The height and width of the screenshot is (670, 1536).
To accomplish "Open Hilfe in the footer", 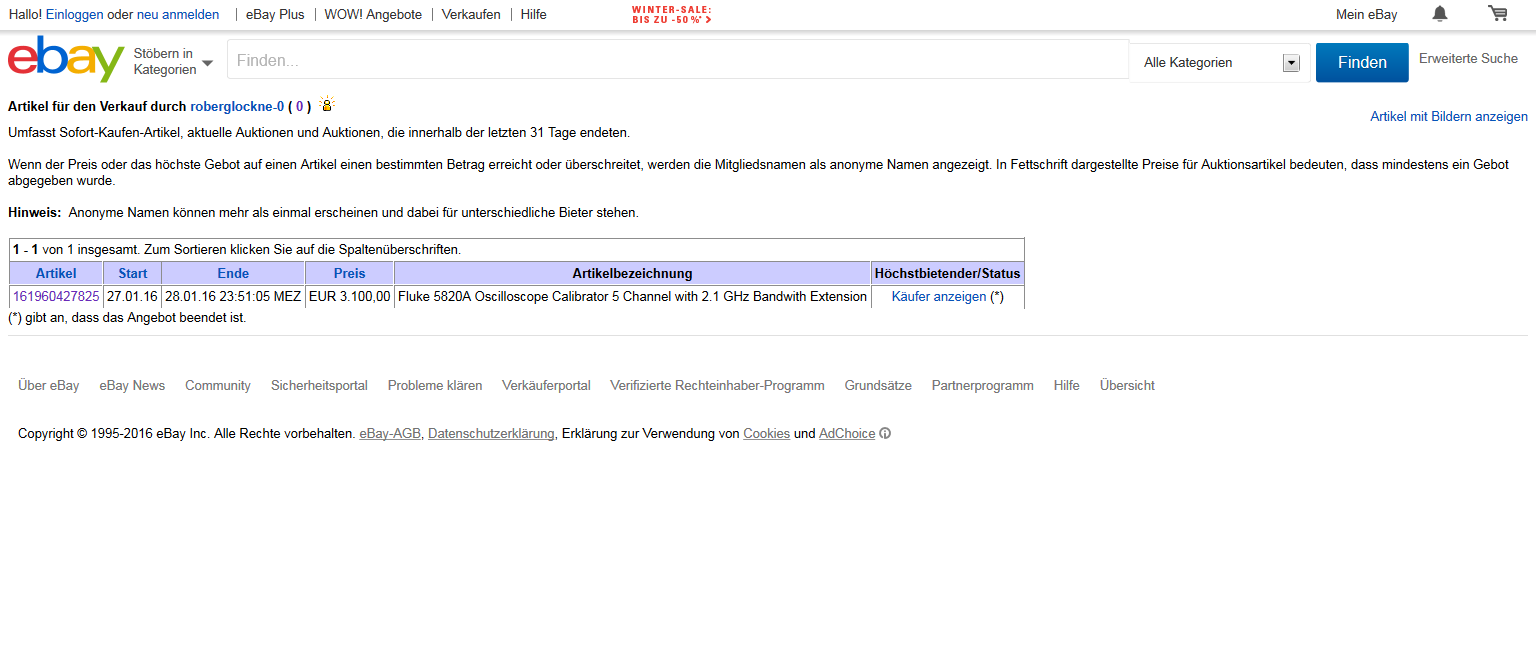I will [x=1067, y=385].
